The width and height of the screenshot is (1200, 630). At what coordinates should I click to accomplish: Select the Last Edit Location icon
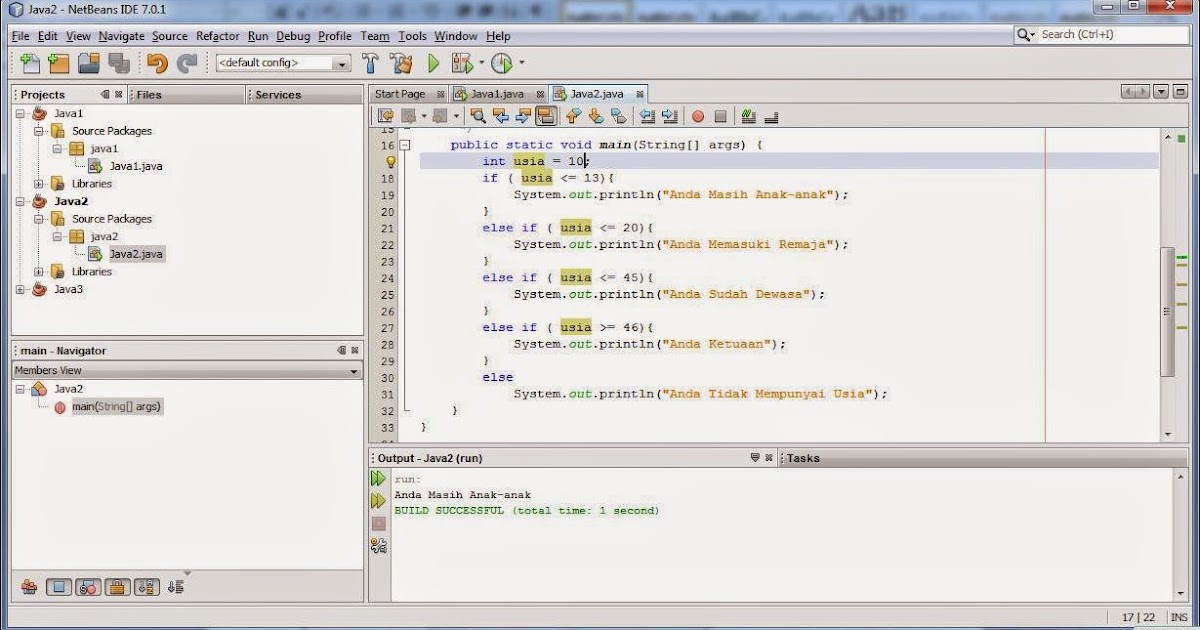(384, 115)
